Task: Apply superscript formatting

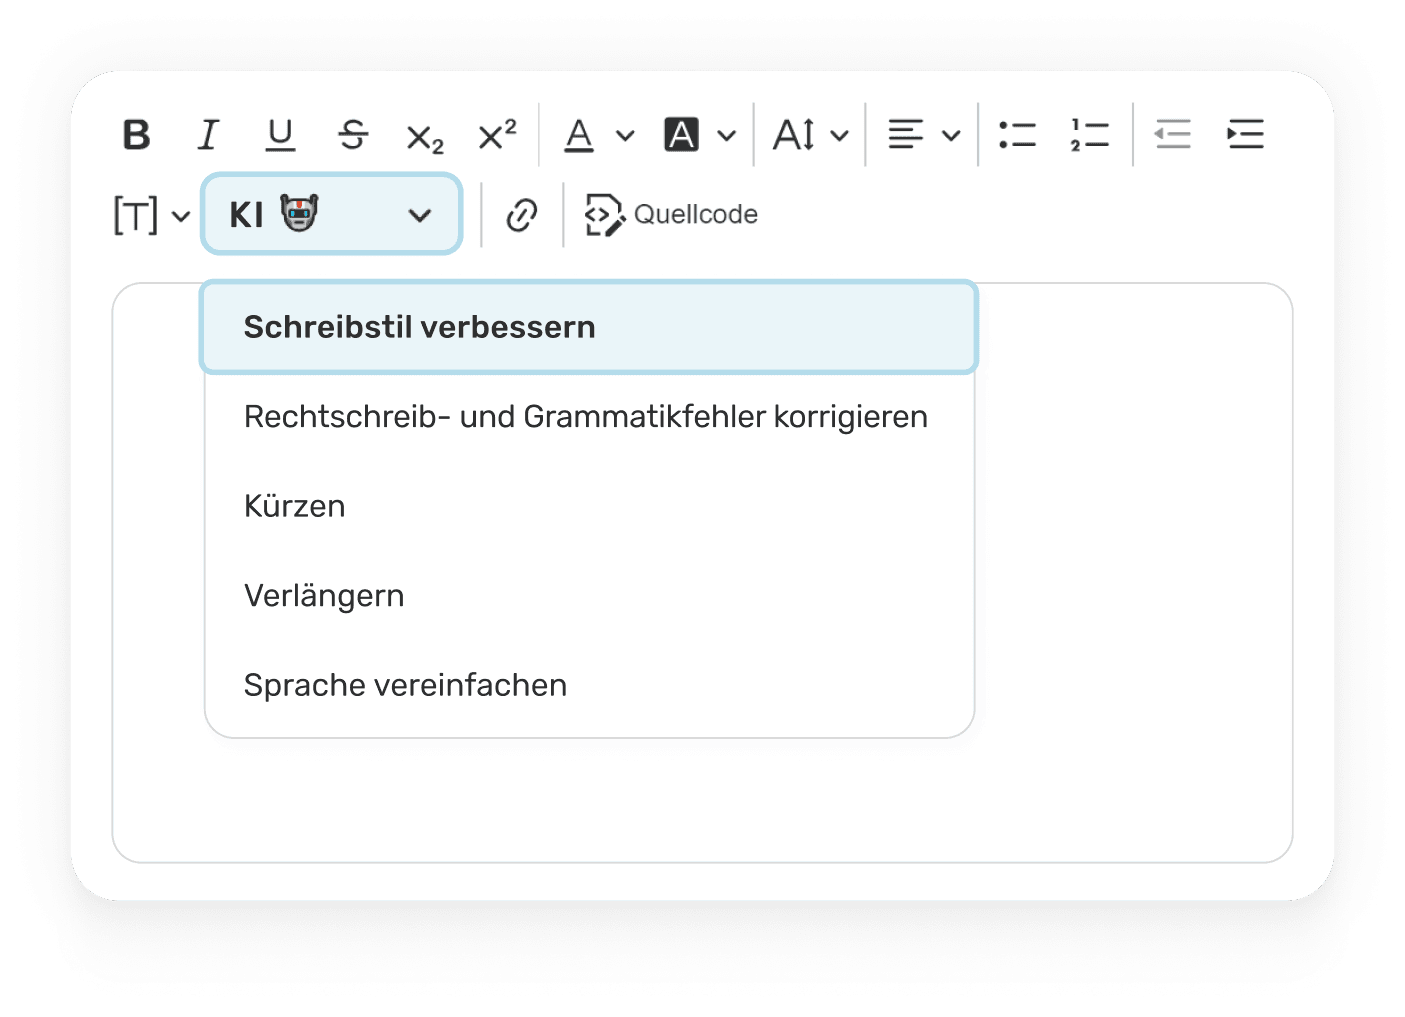Action: [497, 134]
